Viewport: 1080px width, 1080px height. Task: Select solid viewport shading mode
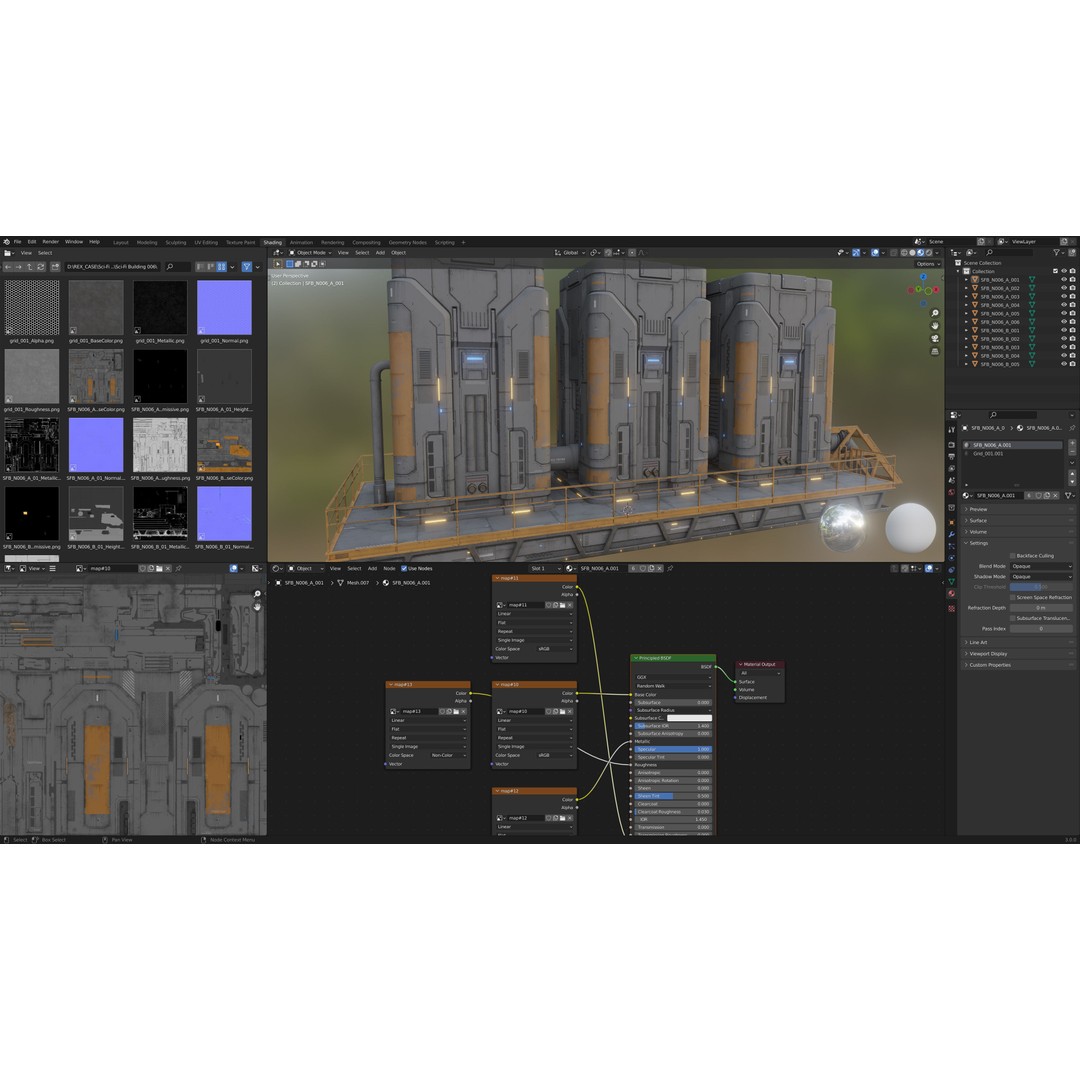913,253
